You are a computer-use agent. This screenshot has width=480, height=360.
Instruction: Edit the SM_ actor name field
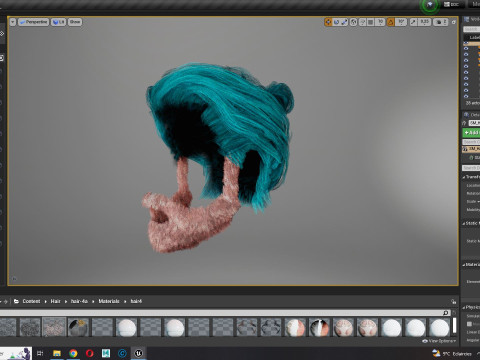[x=474, y=123]
